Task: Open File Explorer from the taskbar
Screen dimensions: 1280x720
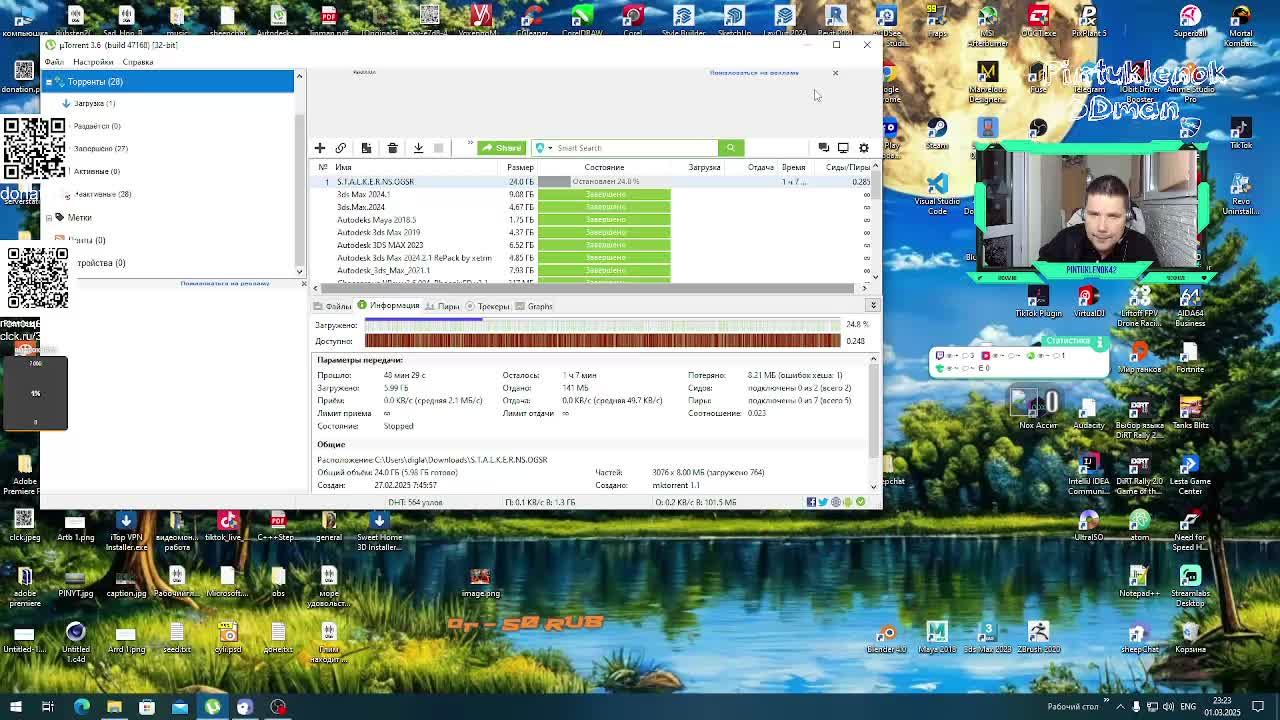Action: [114, 707]
